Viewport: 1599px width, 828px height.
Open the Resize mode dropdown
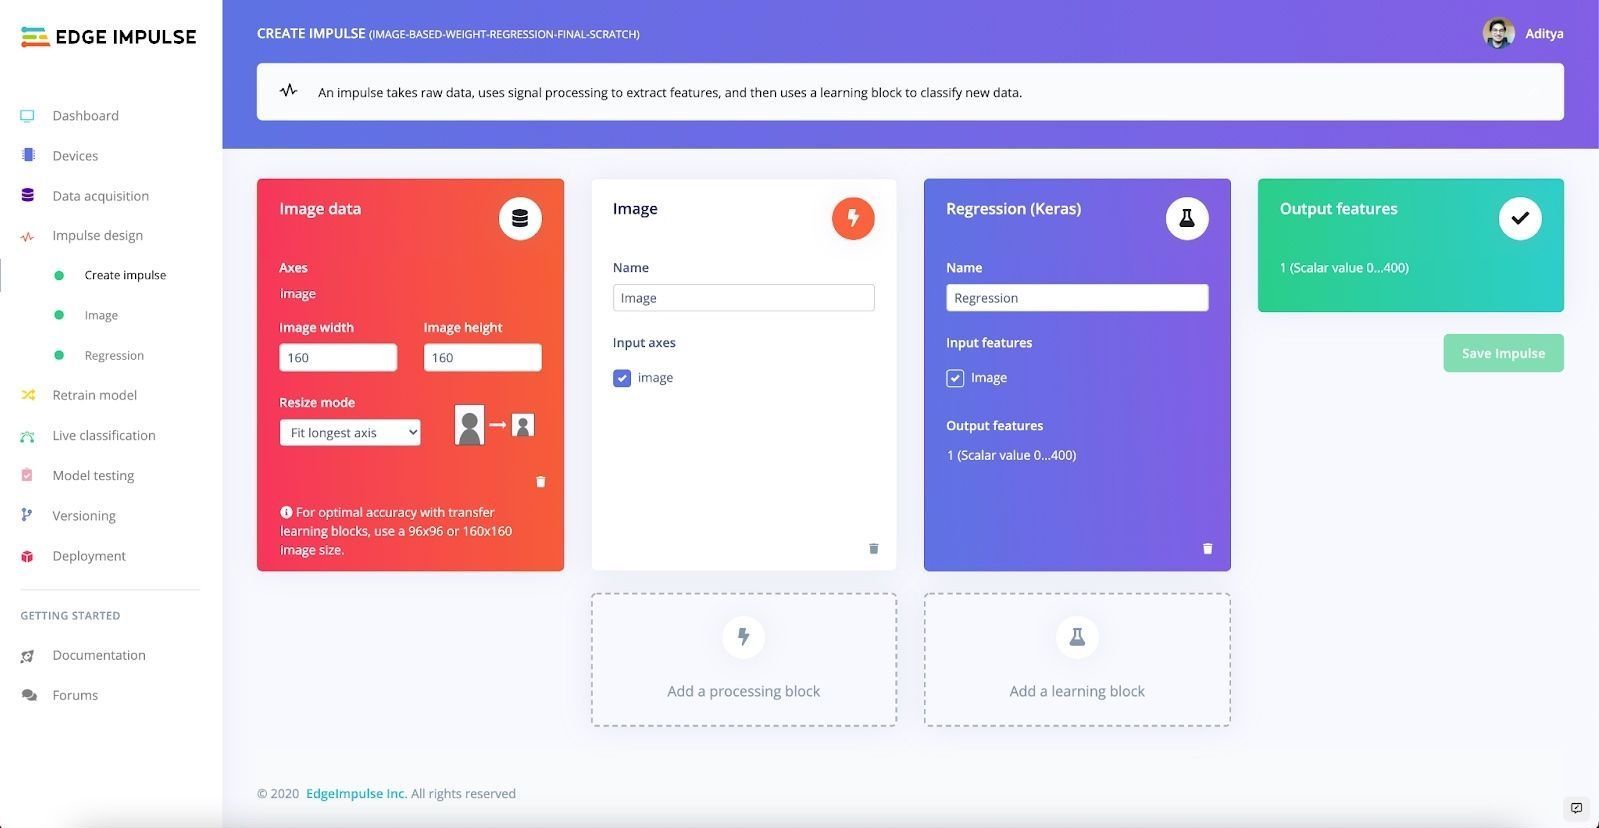pyautogui.click(x=350, y=432)
